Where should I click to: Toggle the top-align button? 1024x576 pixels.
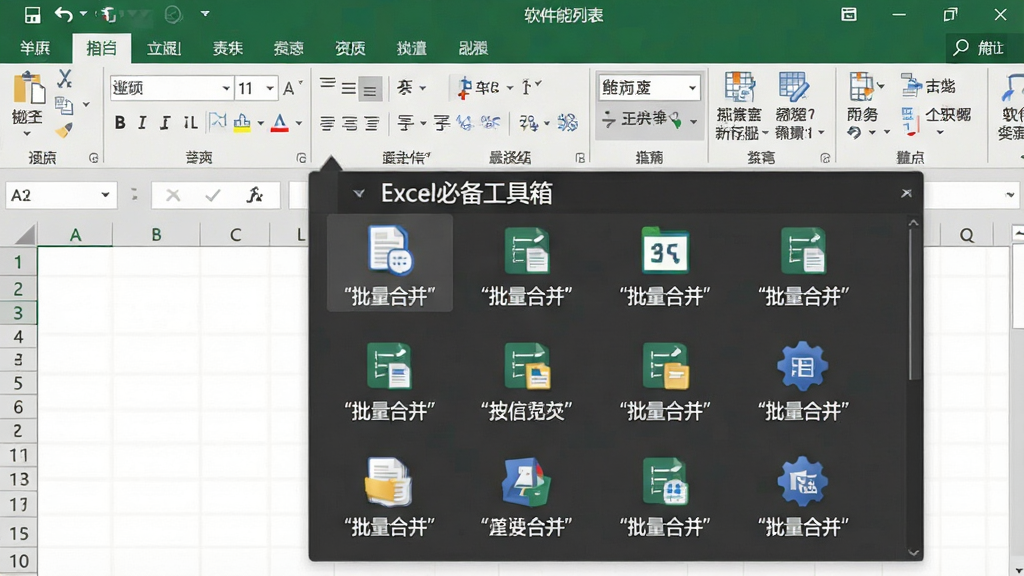coord(328,86)
